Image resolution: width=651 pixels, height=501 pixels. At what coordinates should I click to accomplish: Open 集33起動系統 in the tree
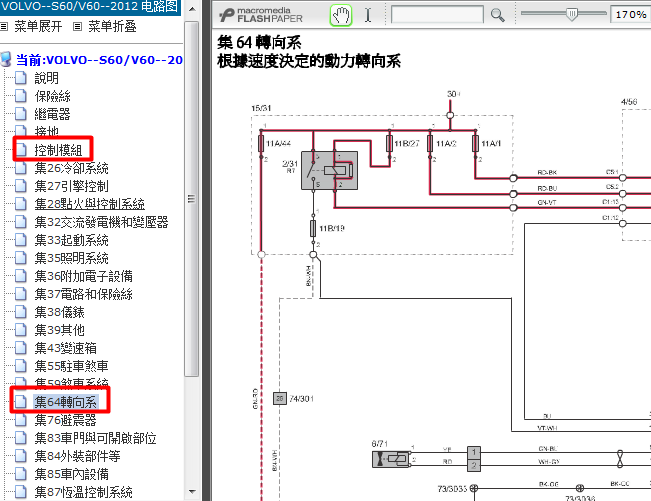pyautogui.click(x=71, y=240)
